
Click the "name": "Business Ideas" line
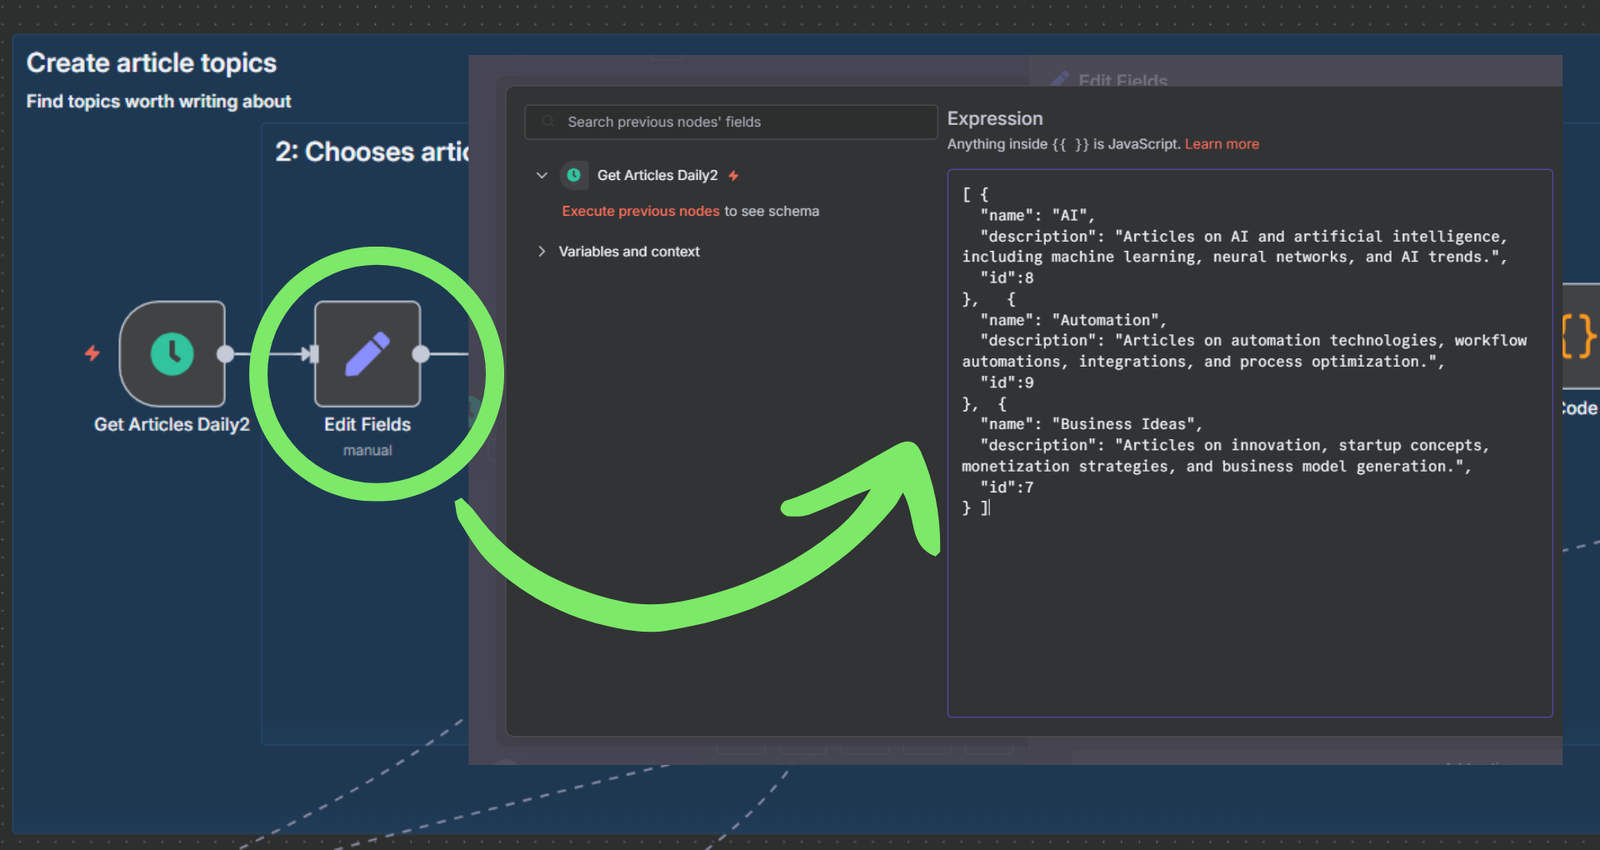[x=1091, y=424]
